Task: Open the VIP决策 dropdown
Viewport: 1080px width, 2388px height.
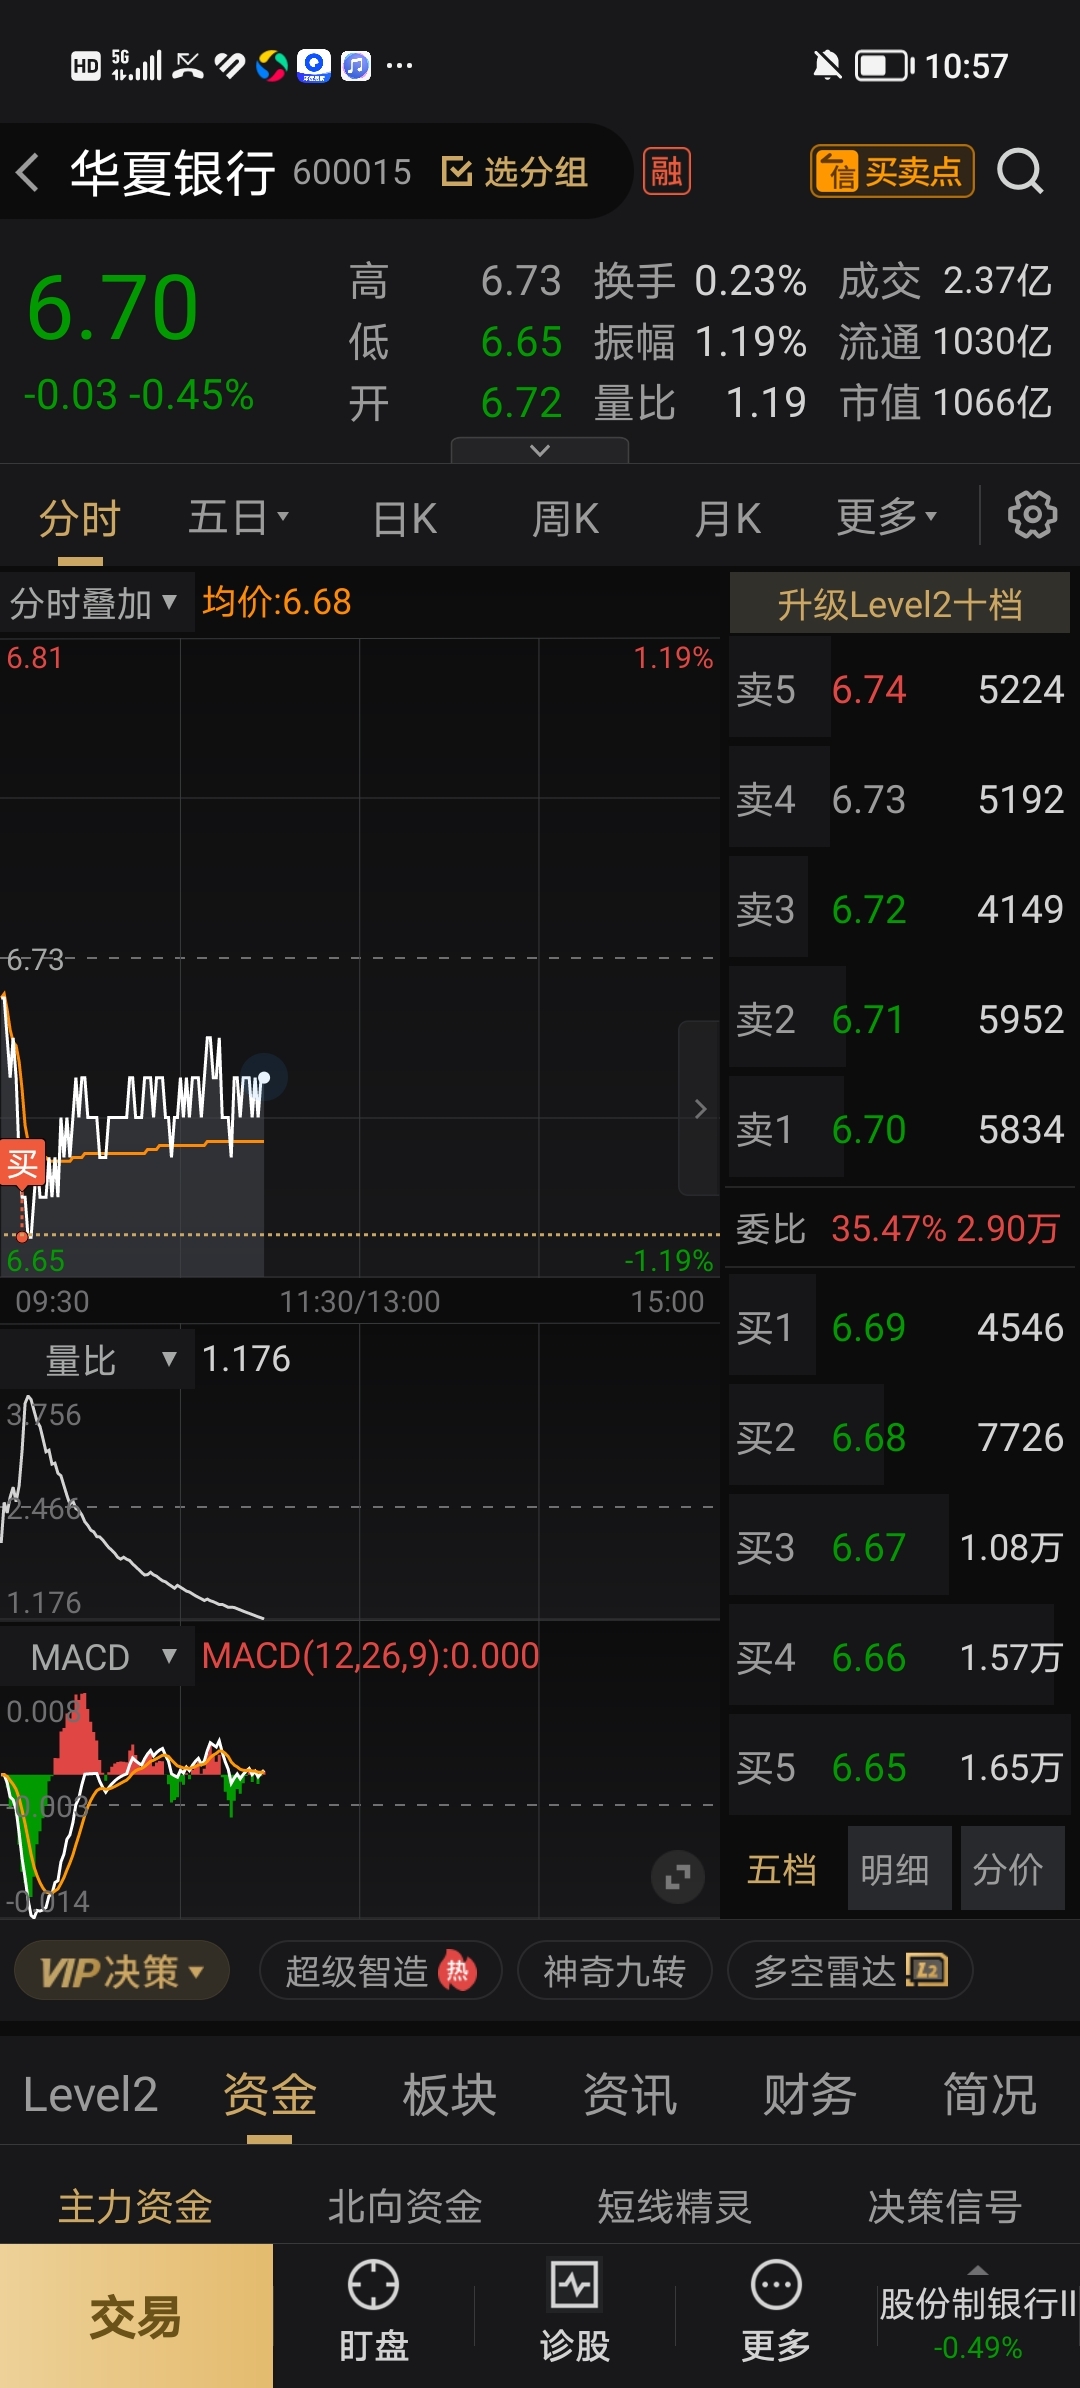Action: pyautogui.click(x=122, y=1971)
